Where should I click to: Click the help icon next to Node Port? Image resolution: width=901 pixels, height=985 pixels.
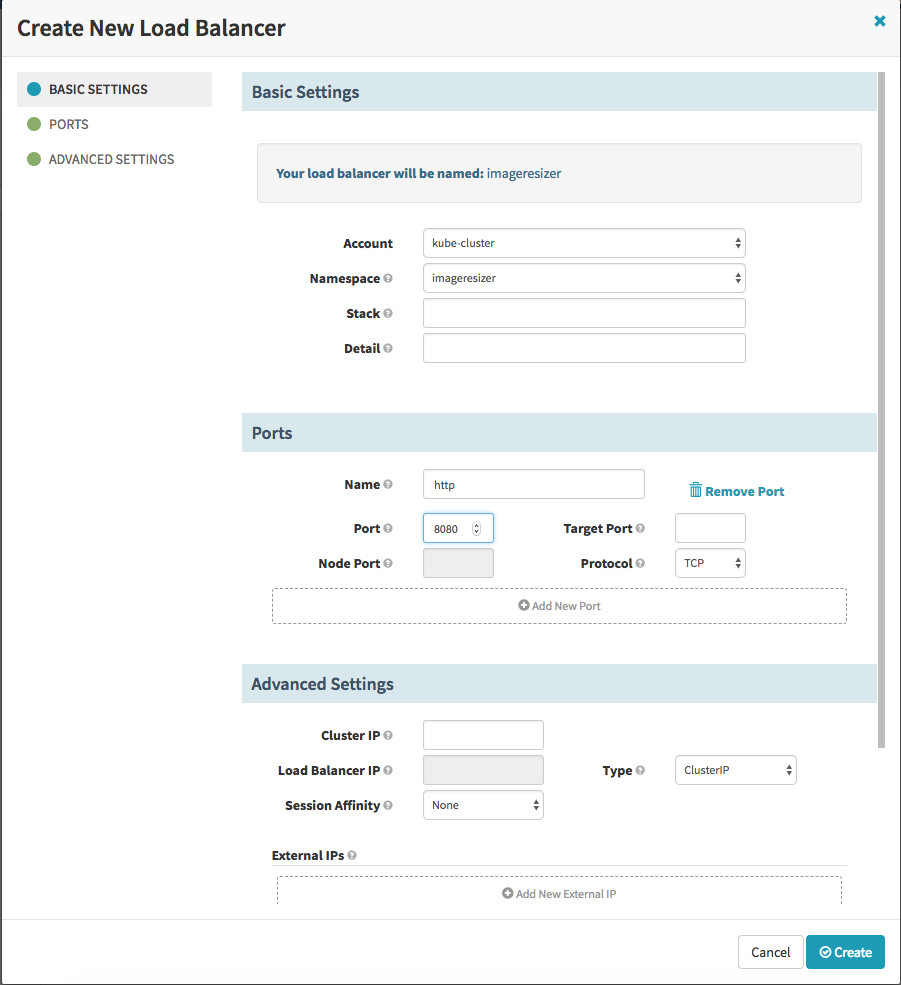(x=388, y=563)
